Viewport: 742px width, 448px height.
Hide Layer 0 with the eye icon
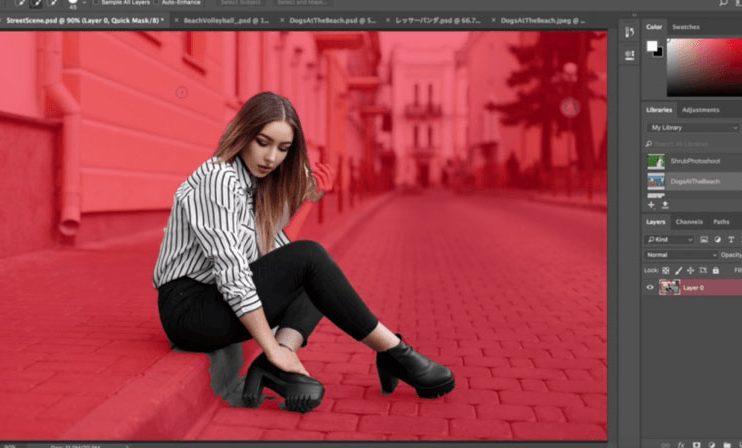click(x=650, y=287)
